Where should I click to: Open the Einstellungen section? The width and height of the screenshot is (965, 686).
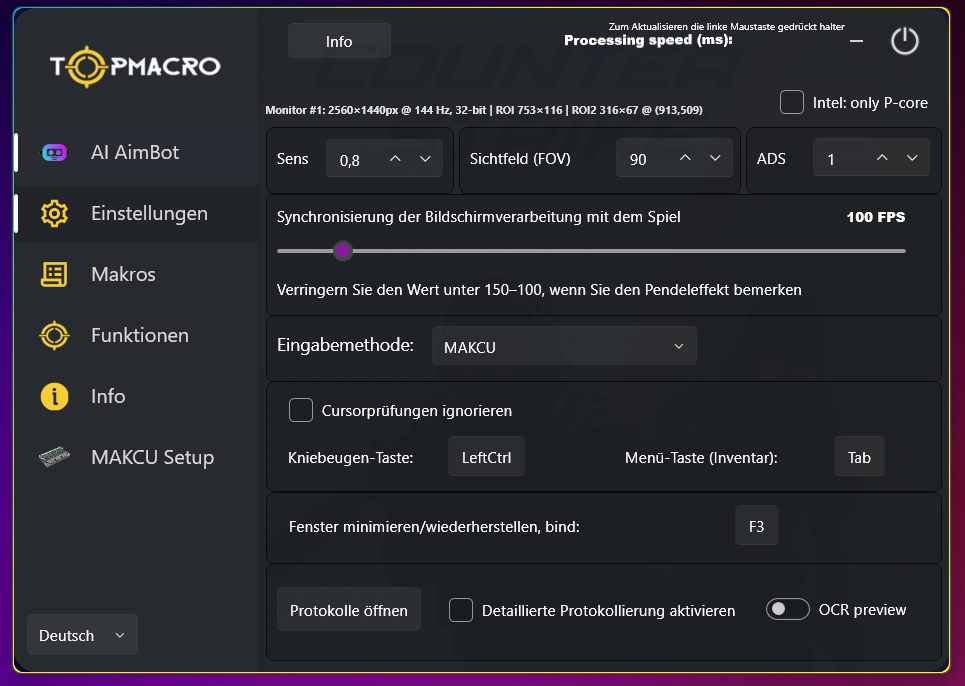(136, 213)
